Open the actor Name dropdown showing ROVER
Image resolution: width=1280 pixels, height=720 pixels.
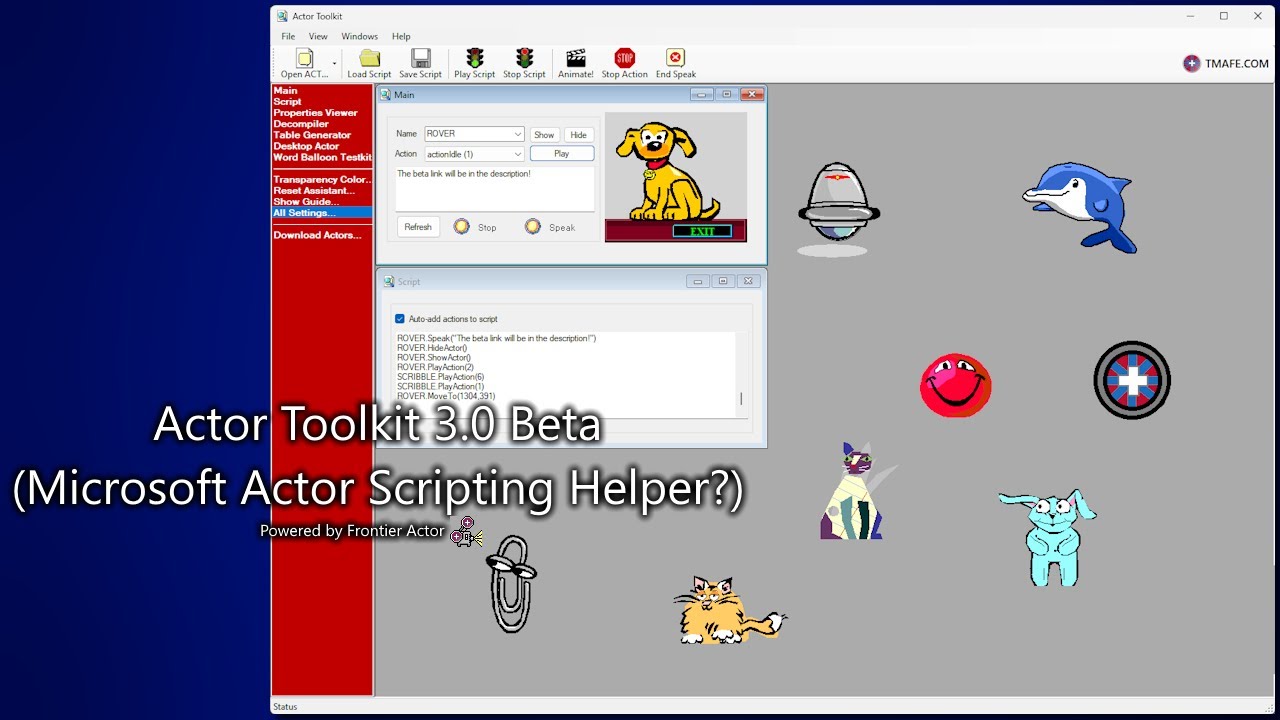[x=474, y=134]
